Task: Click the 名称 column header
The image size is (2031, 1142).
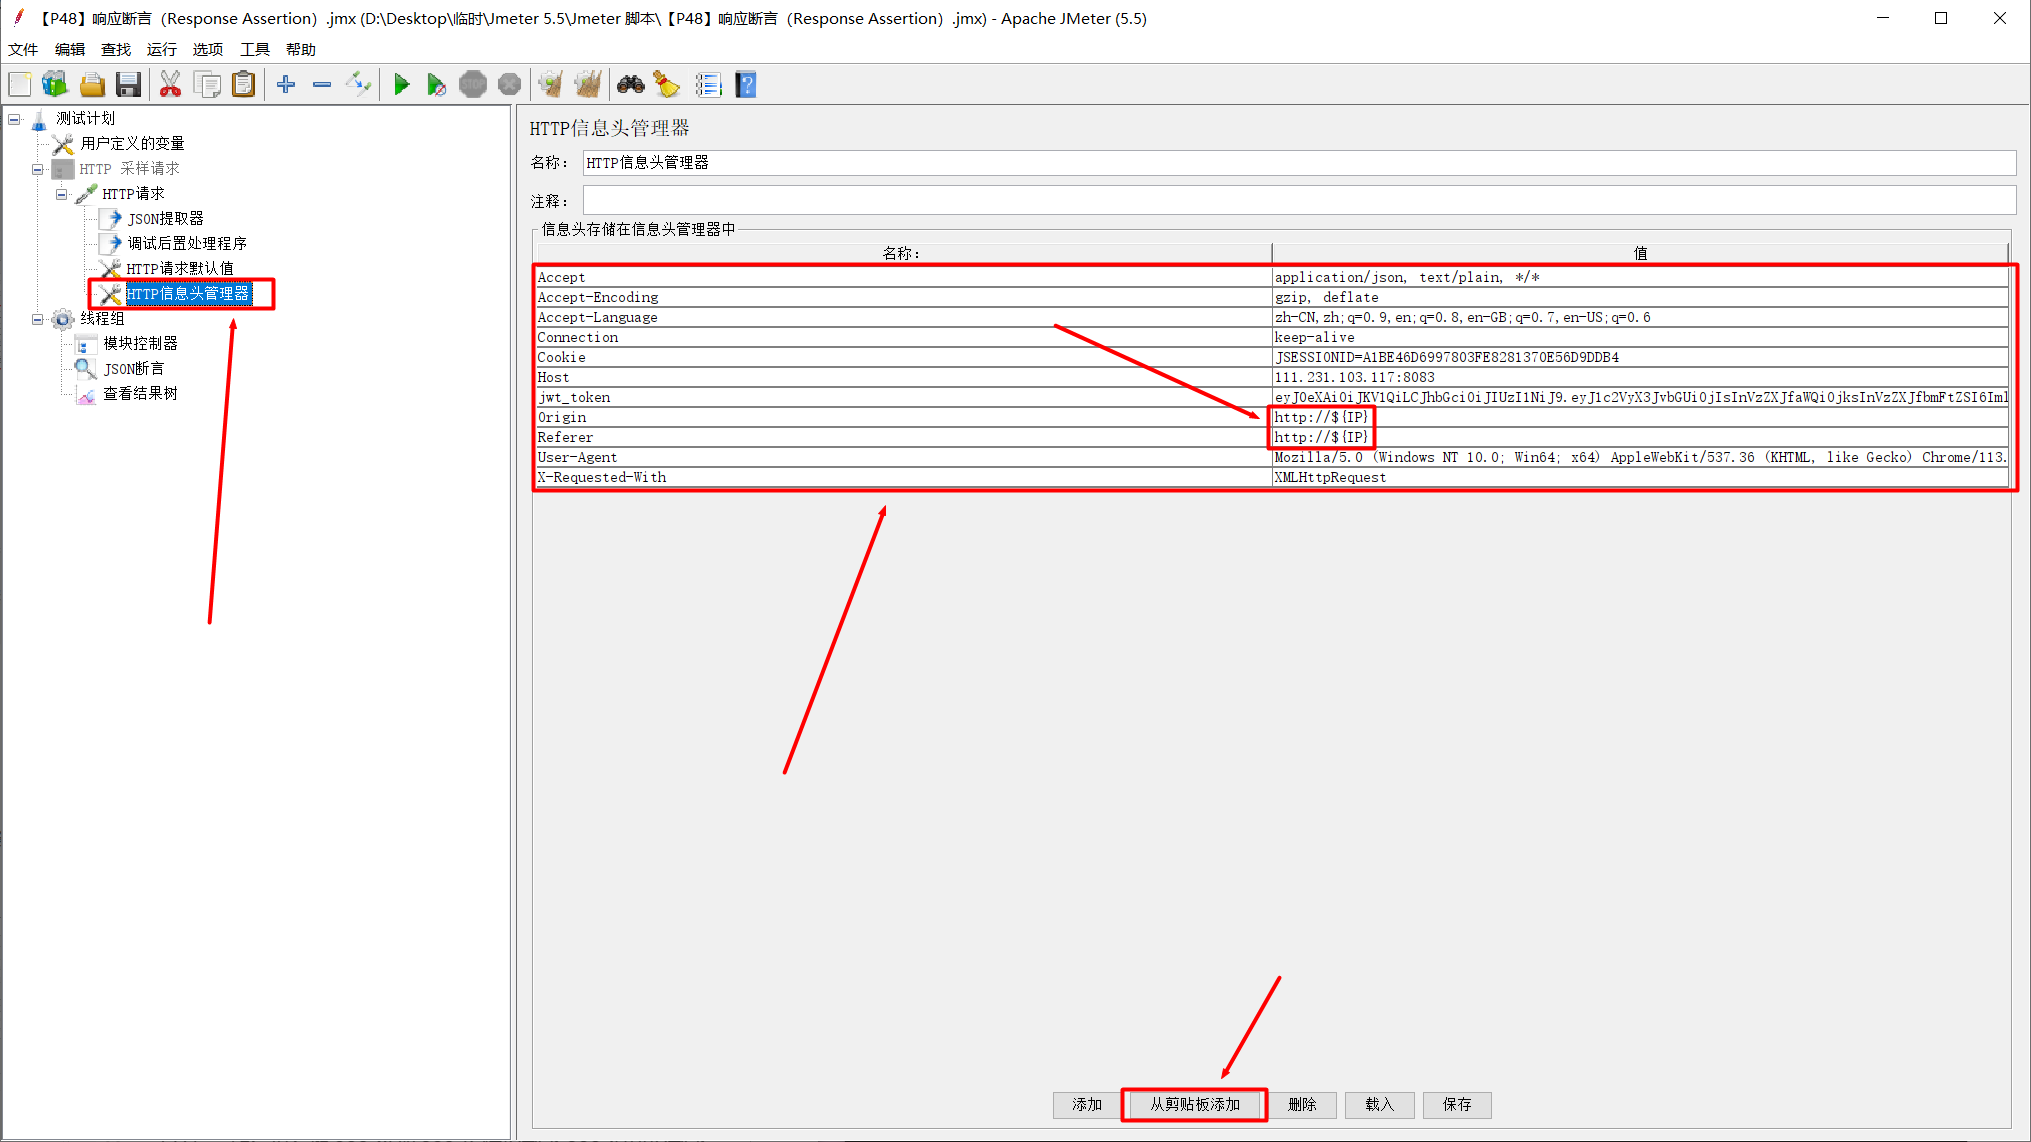Action: (902, 253)
